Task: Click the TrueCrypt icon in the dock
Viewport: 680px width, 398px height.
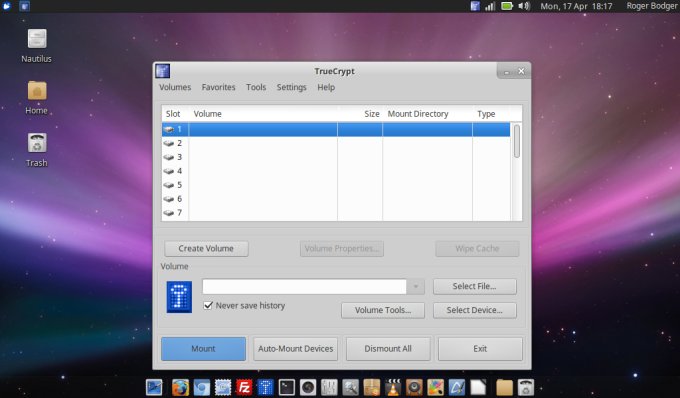Action: click(265, 387)
